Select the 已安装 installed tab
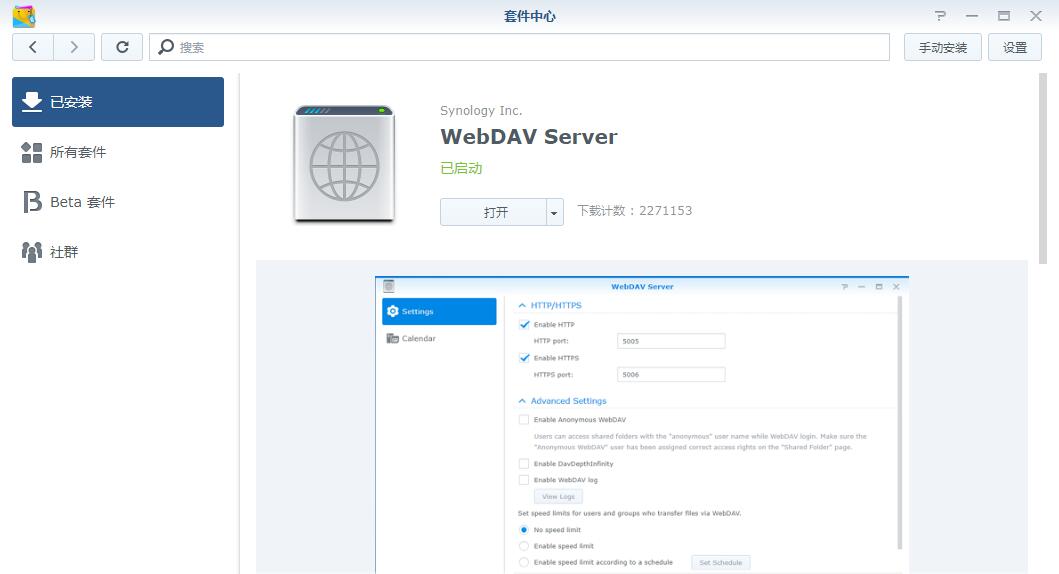This screenshot has height=574, width=1059. coord(118,102)
